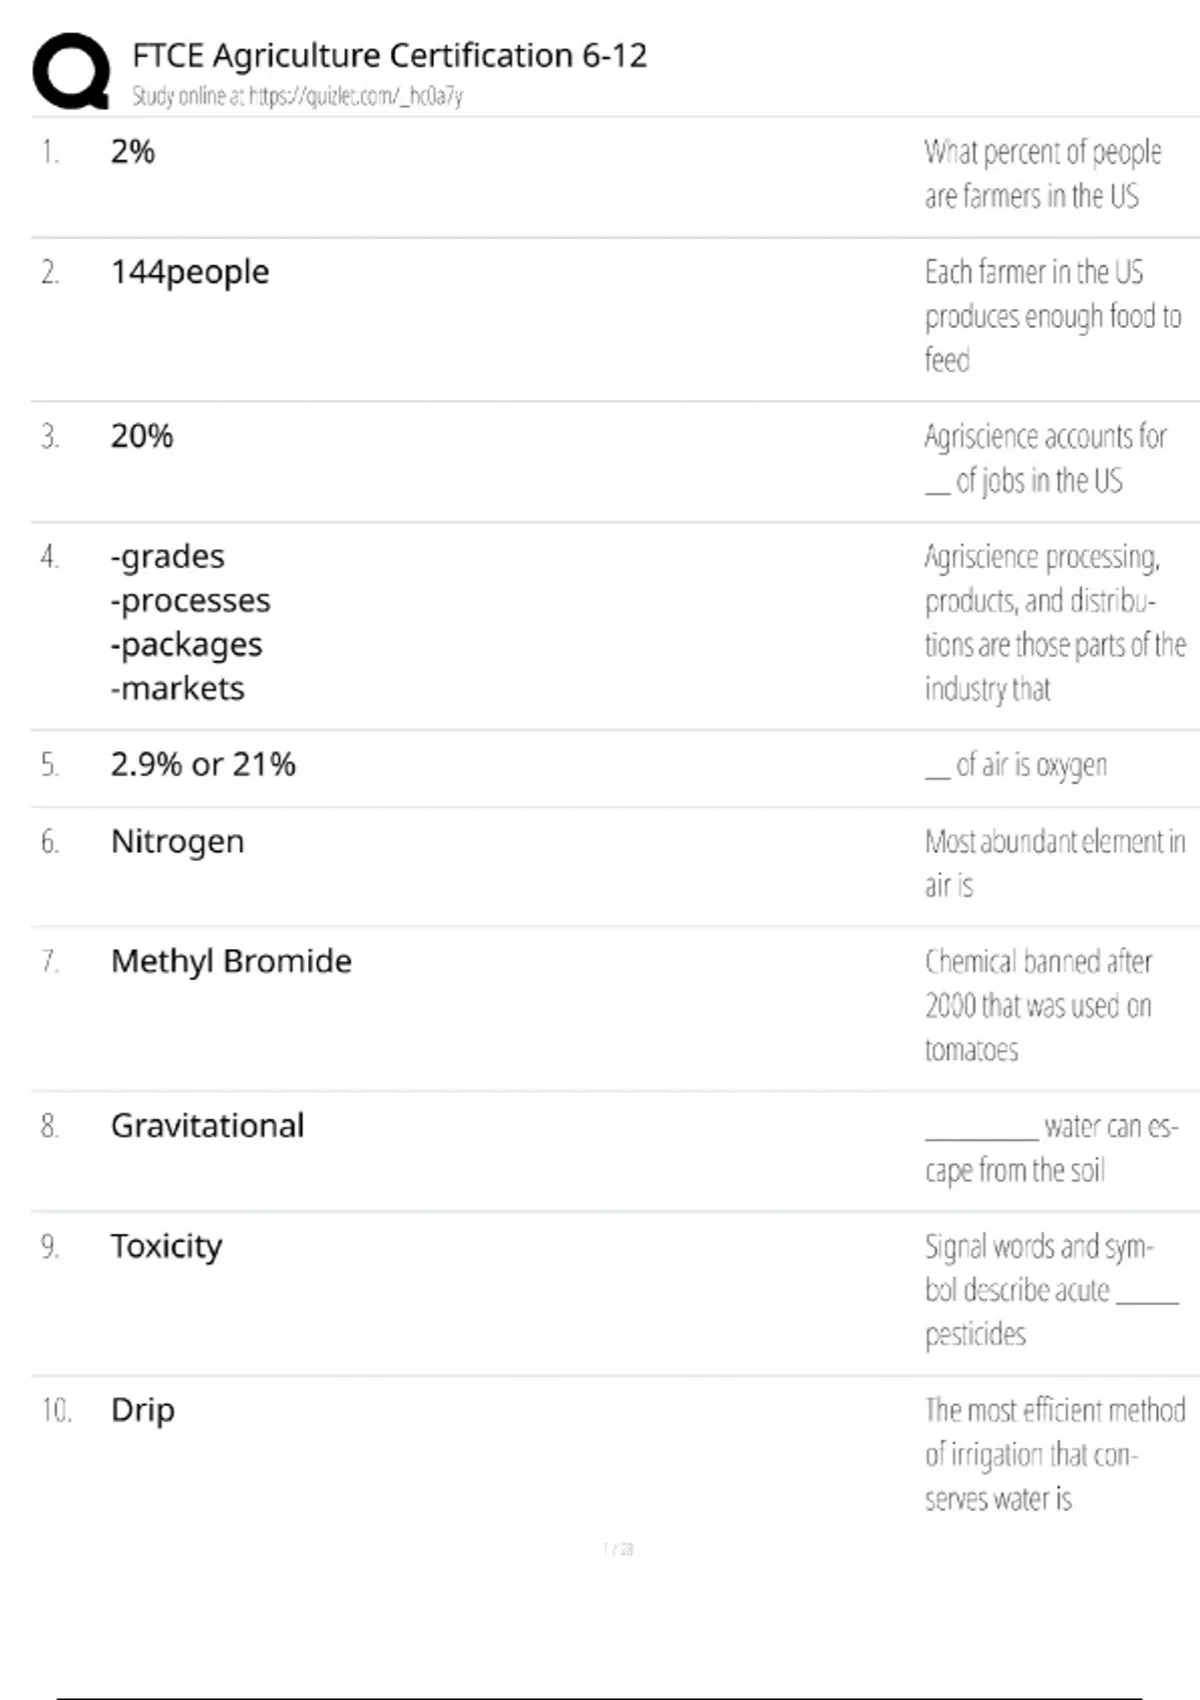Image resolution: width=1200 pixels, height=1700 pixels.
Task: Click the chemical banned after 2000 definition
Action: point(1038,1005)
